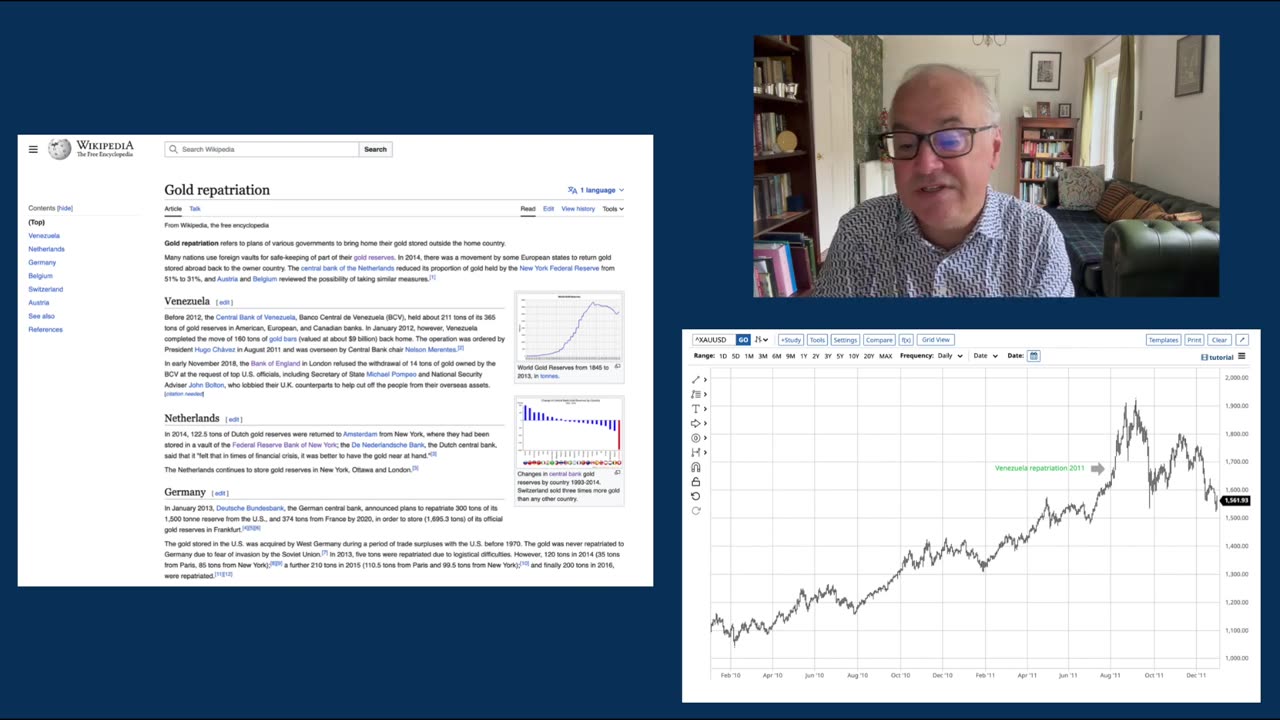
Task: Jump to Switzerland in Contents
Action: 45,289
